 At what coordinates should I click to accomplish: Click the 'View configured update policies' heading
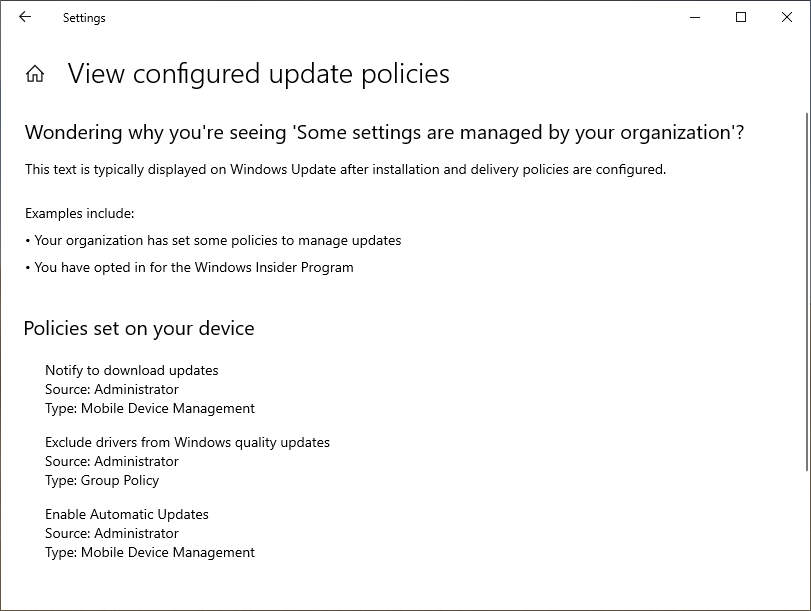coord(258,74)
